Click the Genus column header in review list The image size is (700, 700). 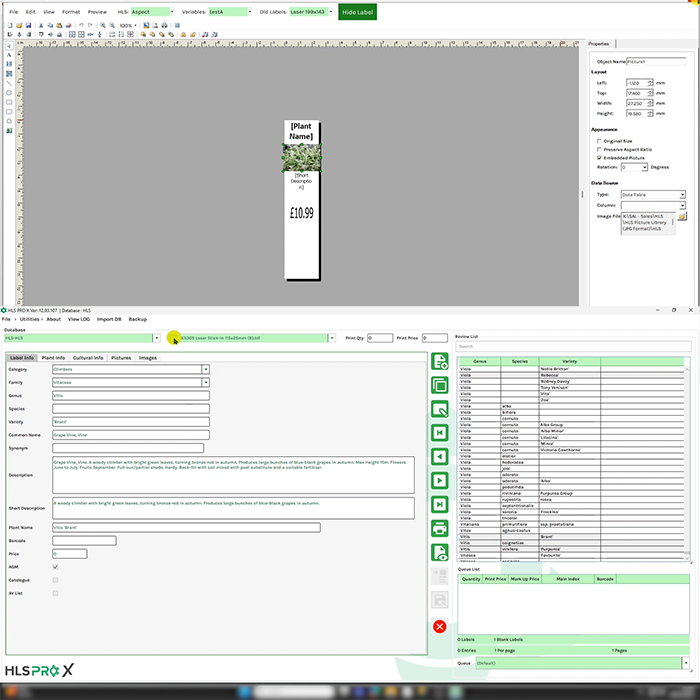(479, 361)
